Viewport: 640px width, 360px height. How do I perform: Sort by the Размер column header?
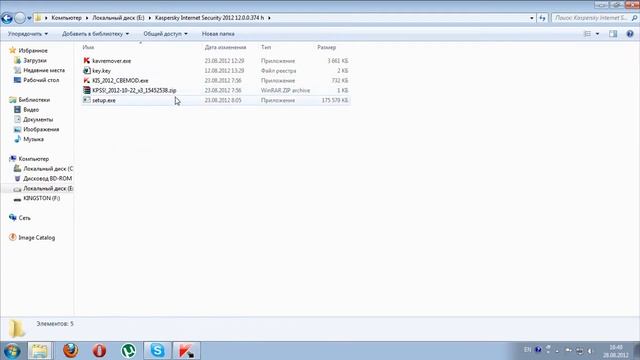point(327,47)
